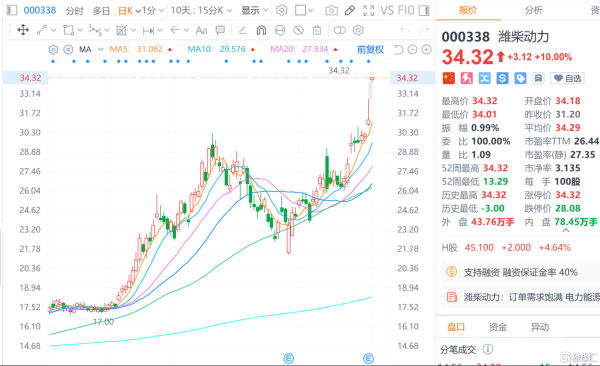The height and width of the screenshot is (366, 600).
Task: Click the pink lightning bolt icon
Action: click(x=466, y=78)
